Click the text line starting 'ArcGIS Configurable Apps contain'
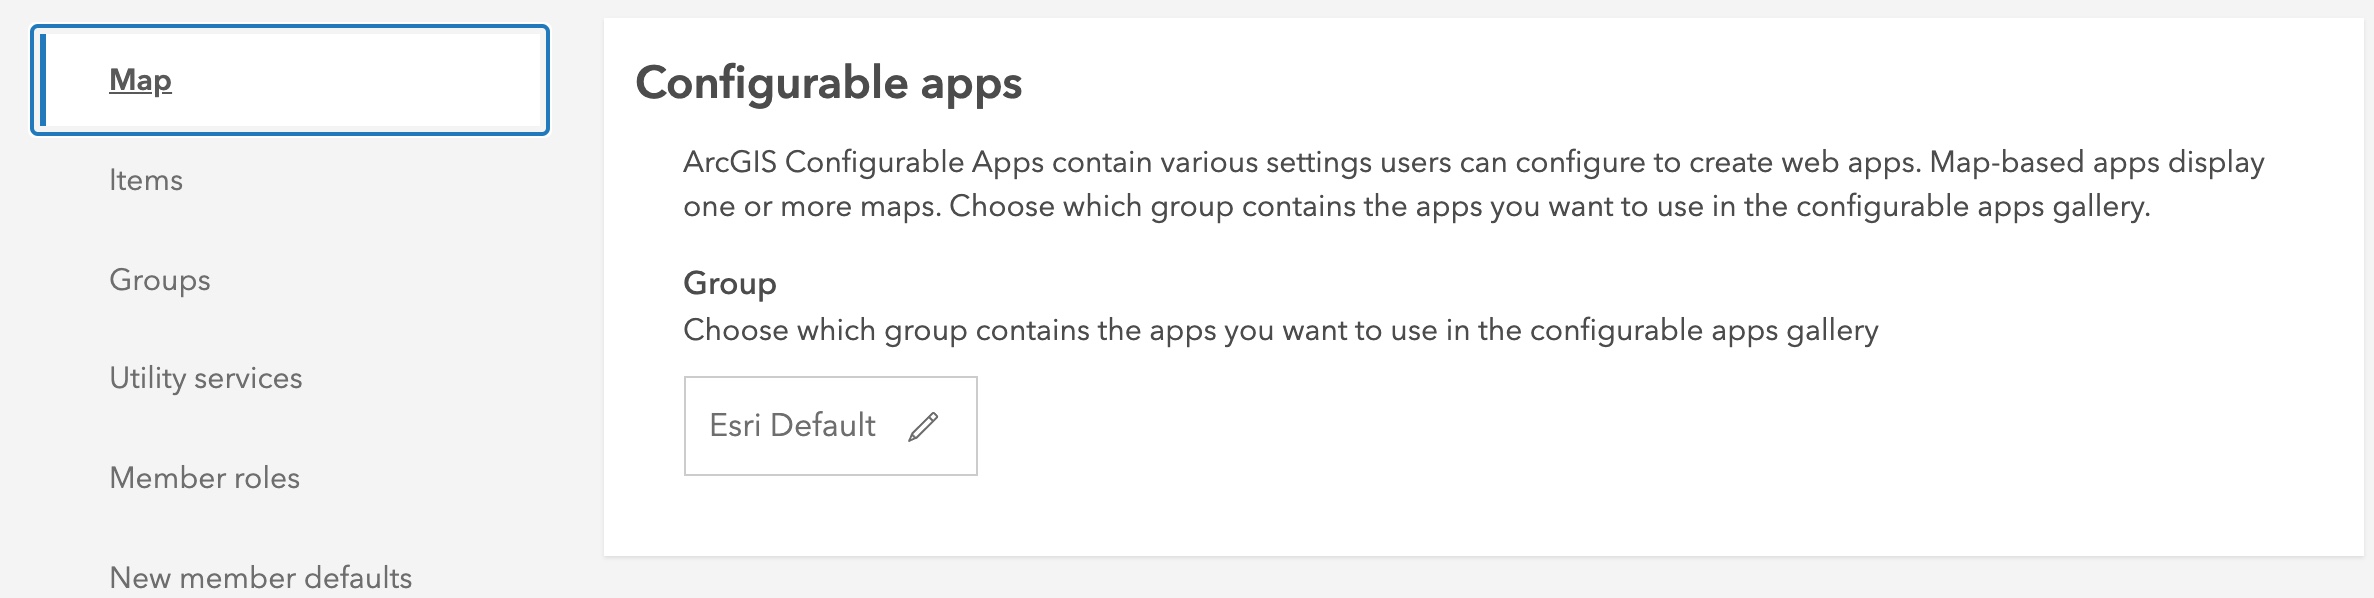2374x598 pixels. click(1473, 162)
